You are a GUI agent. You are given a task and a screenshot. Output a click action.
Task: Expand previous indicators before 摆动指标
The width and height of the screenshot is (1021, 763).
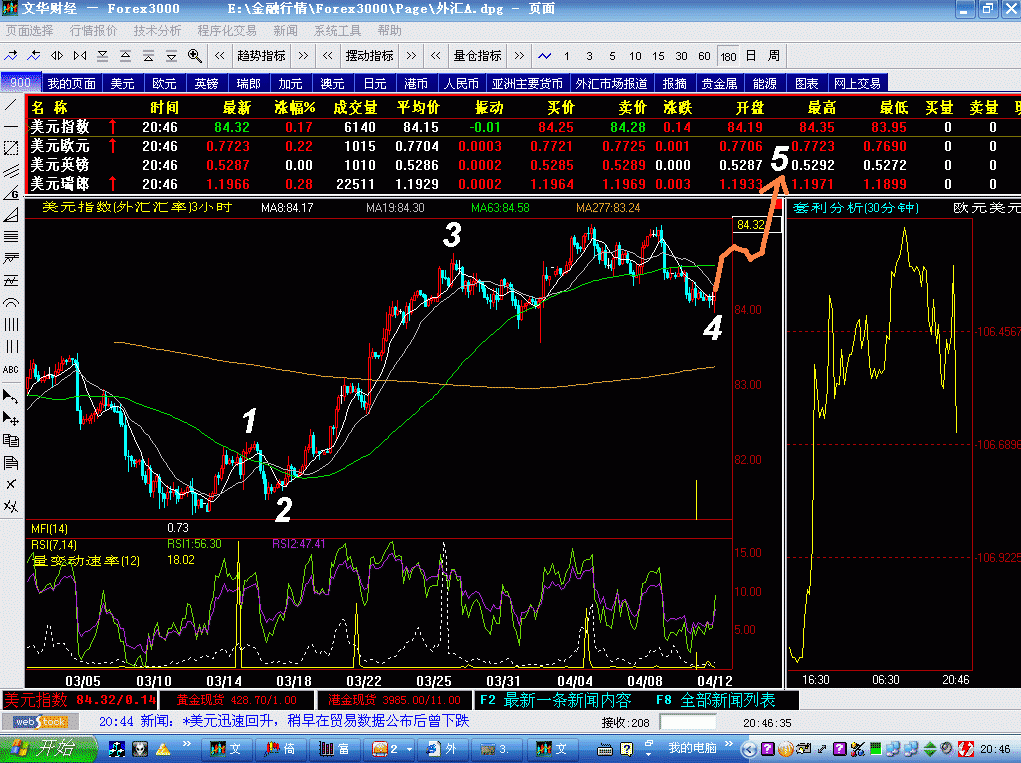(x=327, y=55)
